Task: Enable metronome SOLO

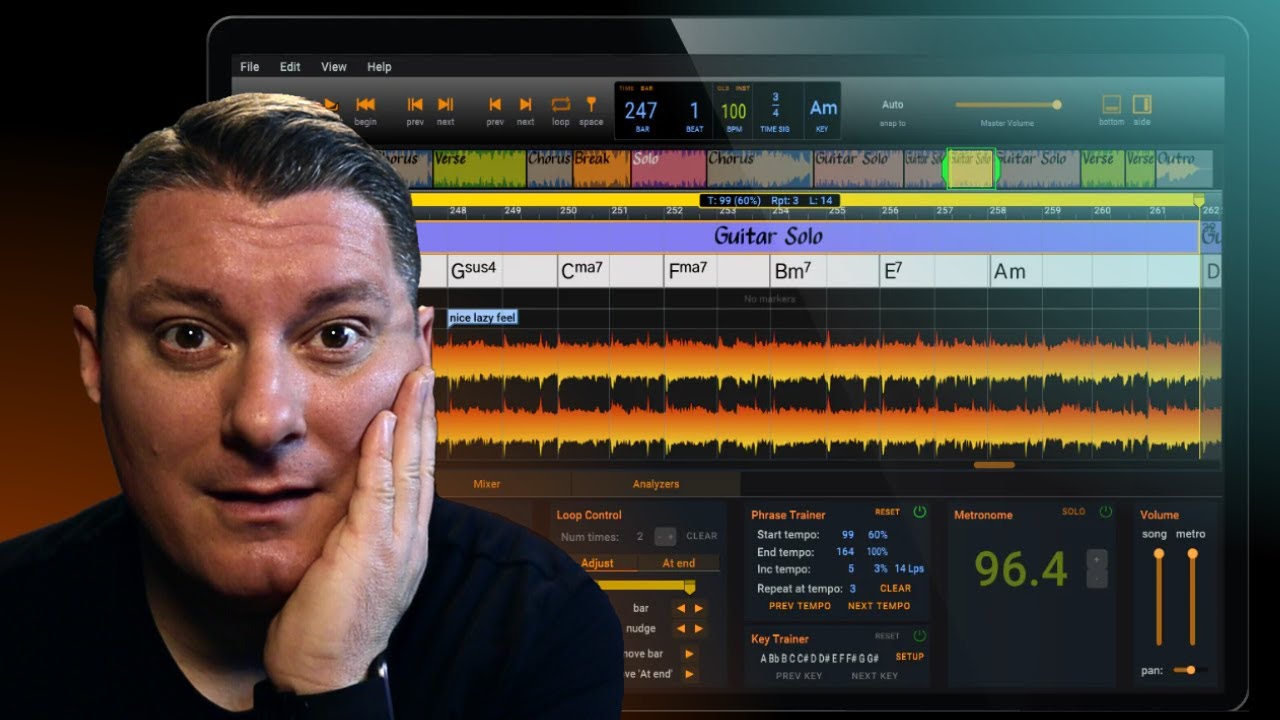Action: (x=1073, y=512)
